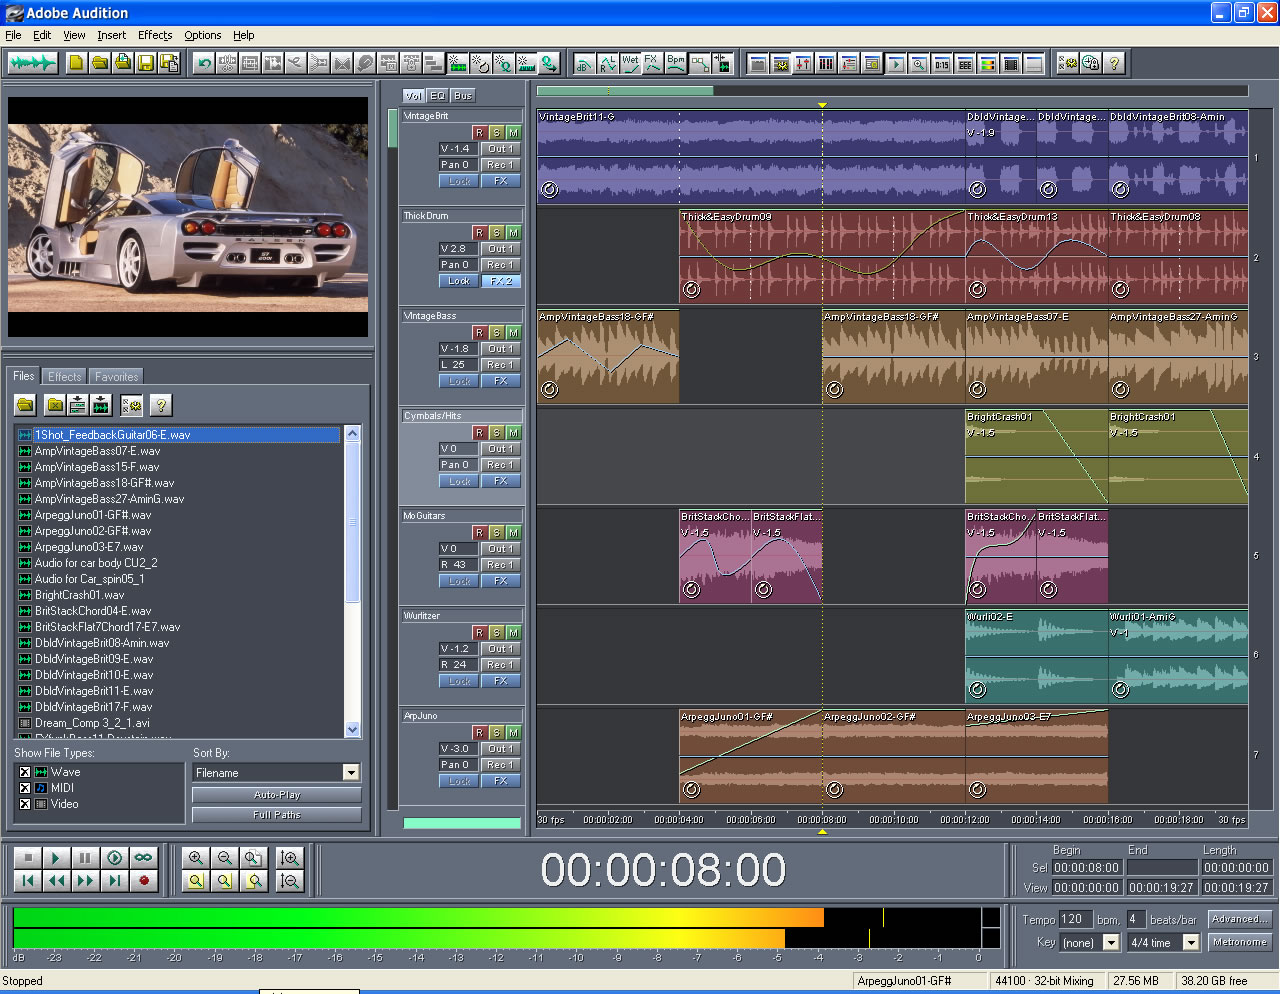
Task: Click the Save session disk icon
Action: pos(146,63)
